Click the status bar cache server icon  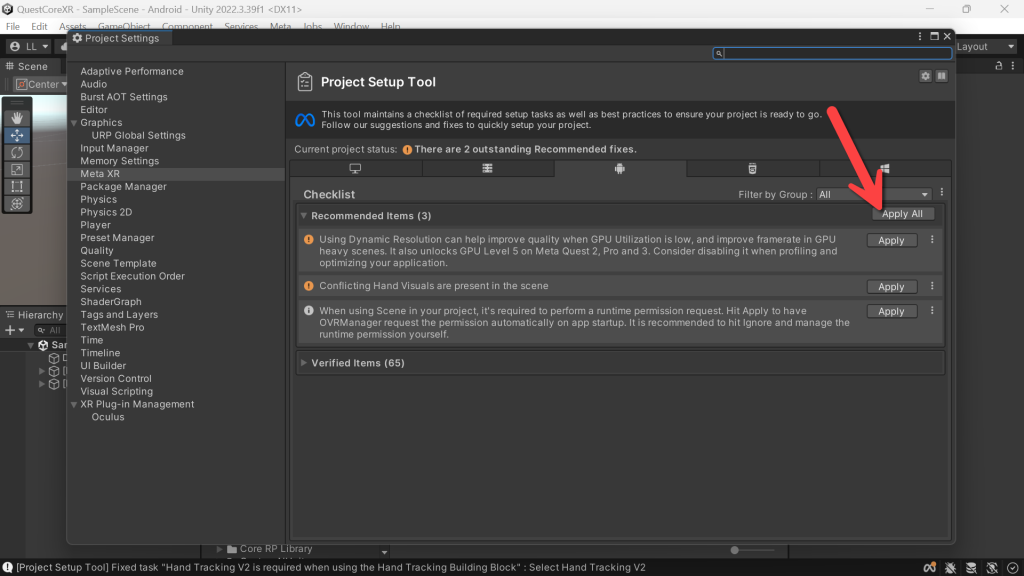tap(971, 568)
